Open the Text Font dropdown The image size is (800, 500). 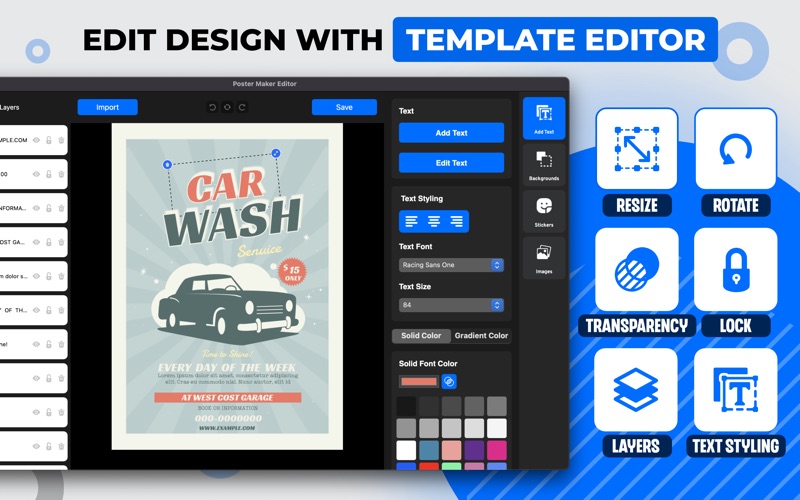click(x=451, y=265)
